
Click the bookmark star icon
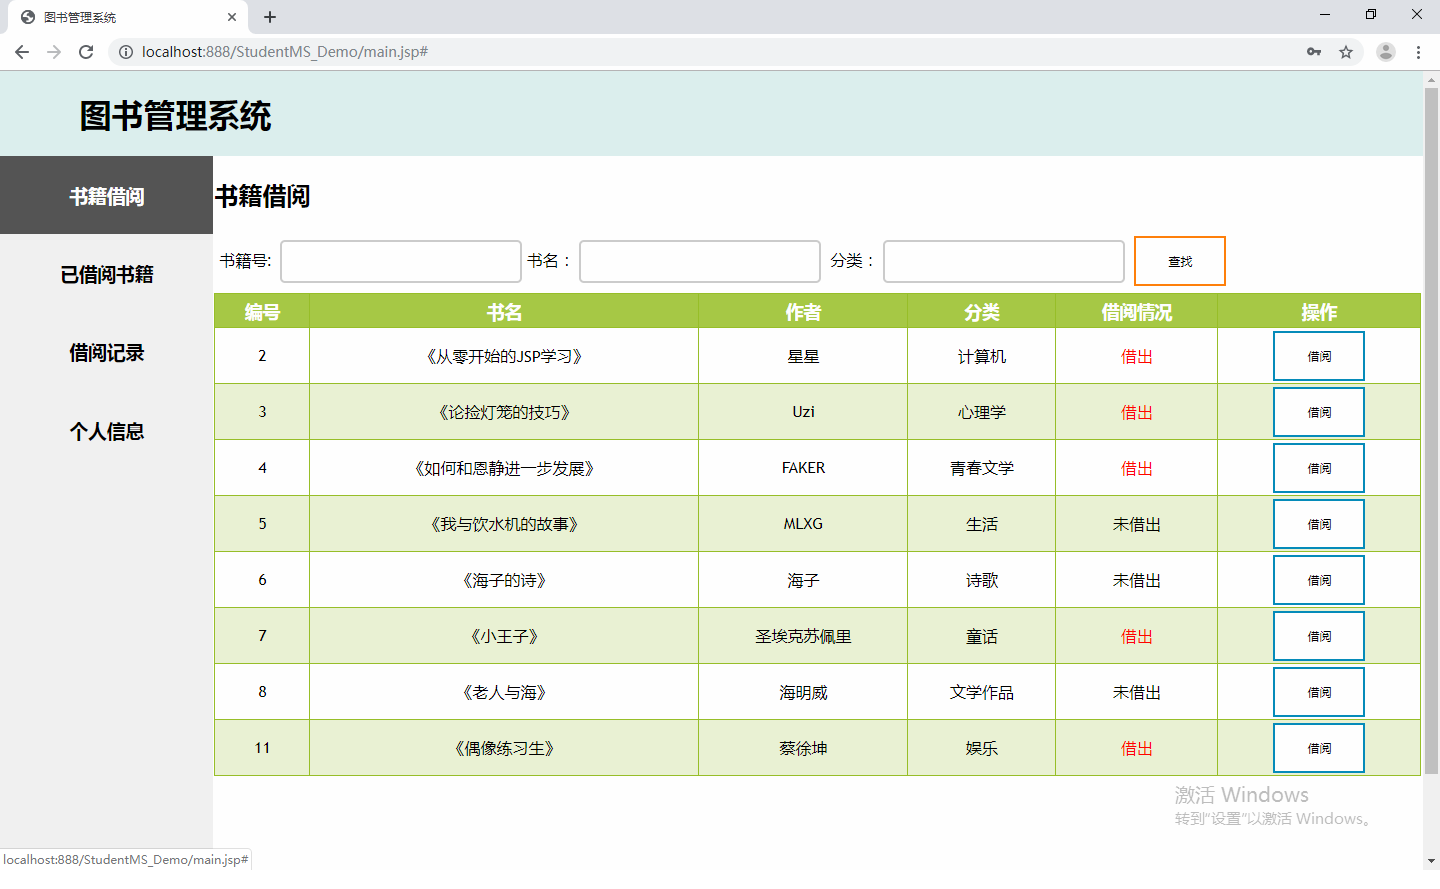click(x=1346, y=52)
